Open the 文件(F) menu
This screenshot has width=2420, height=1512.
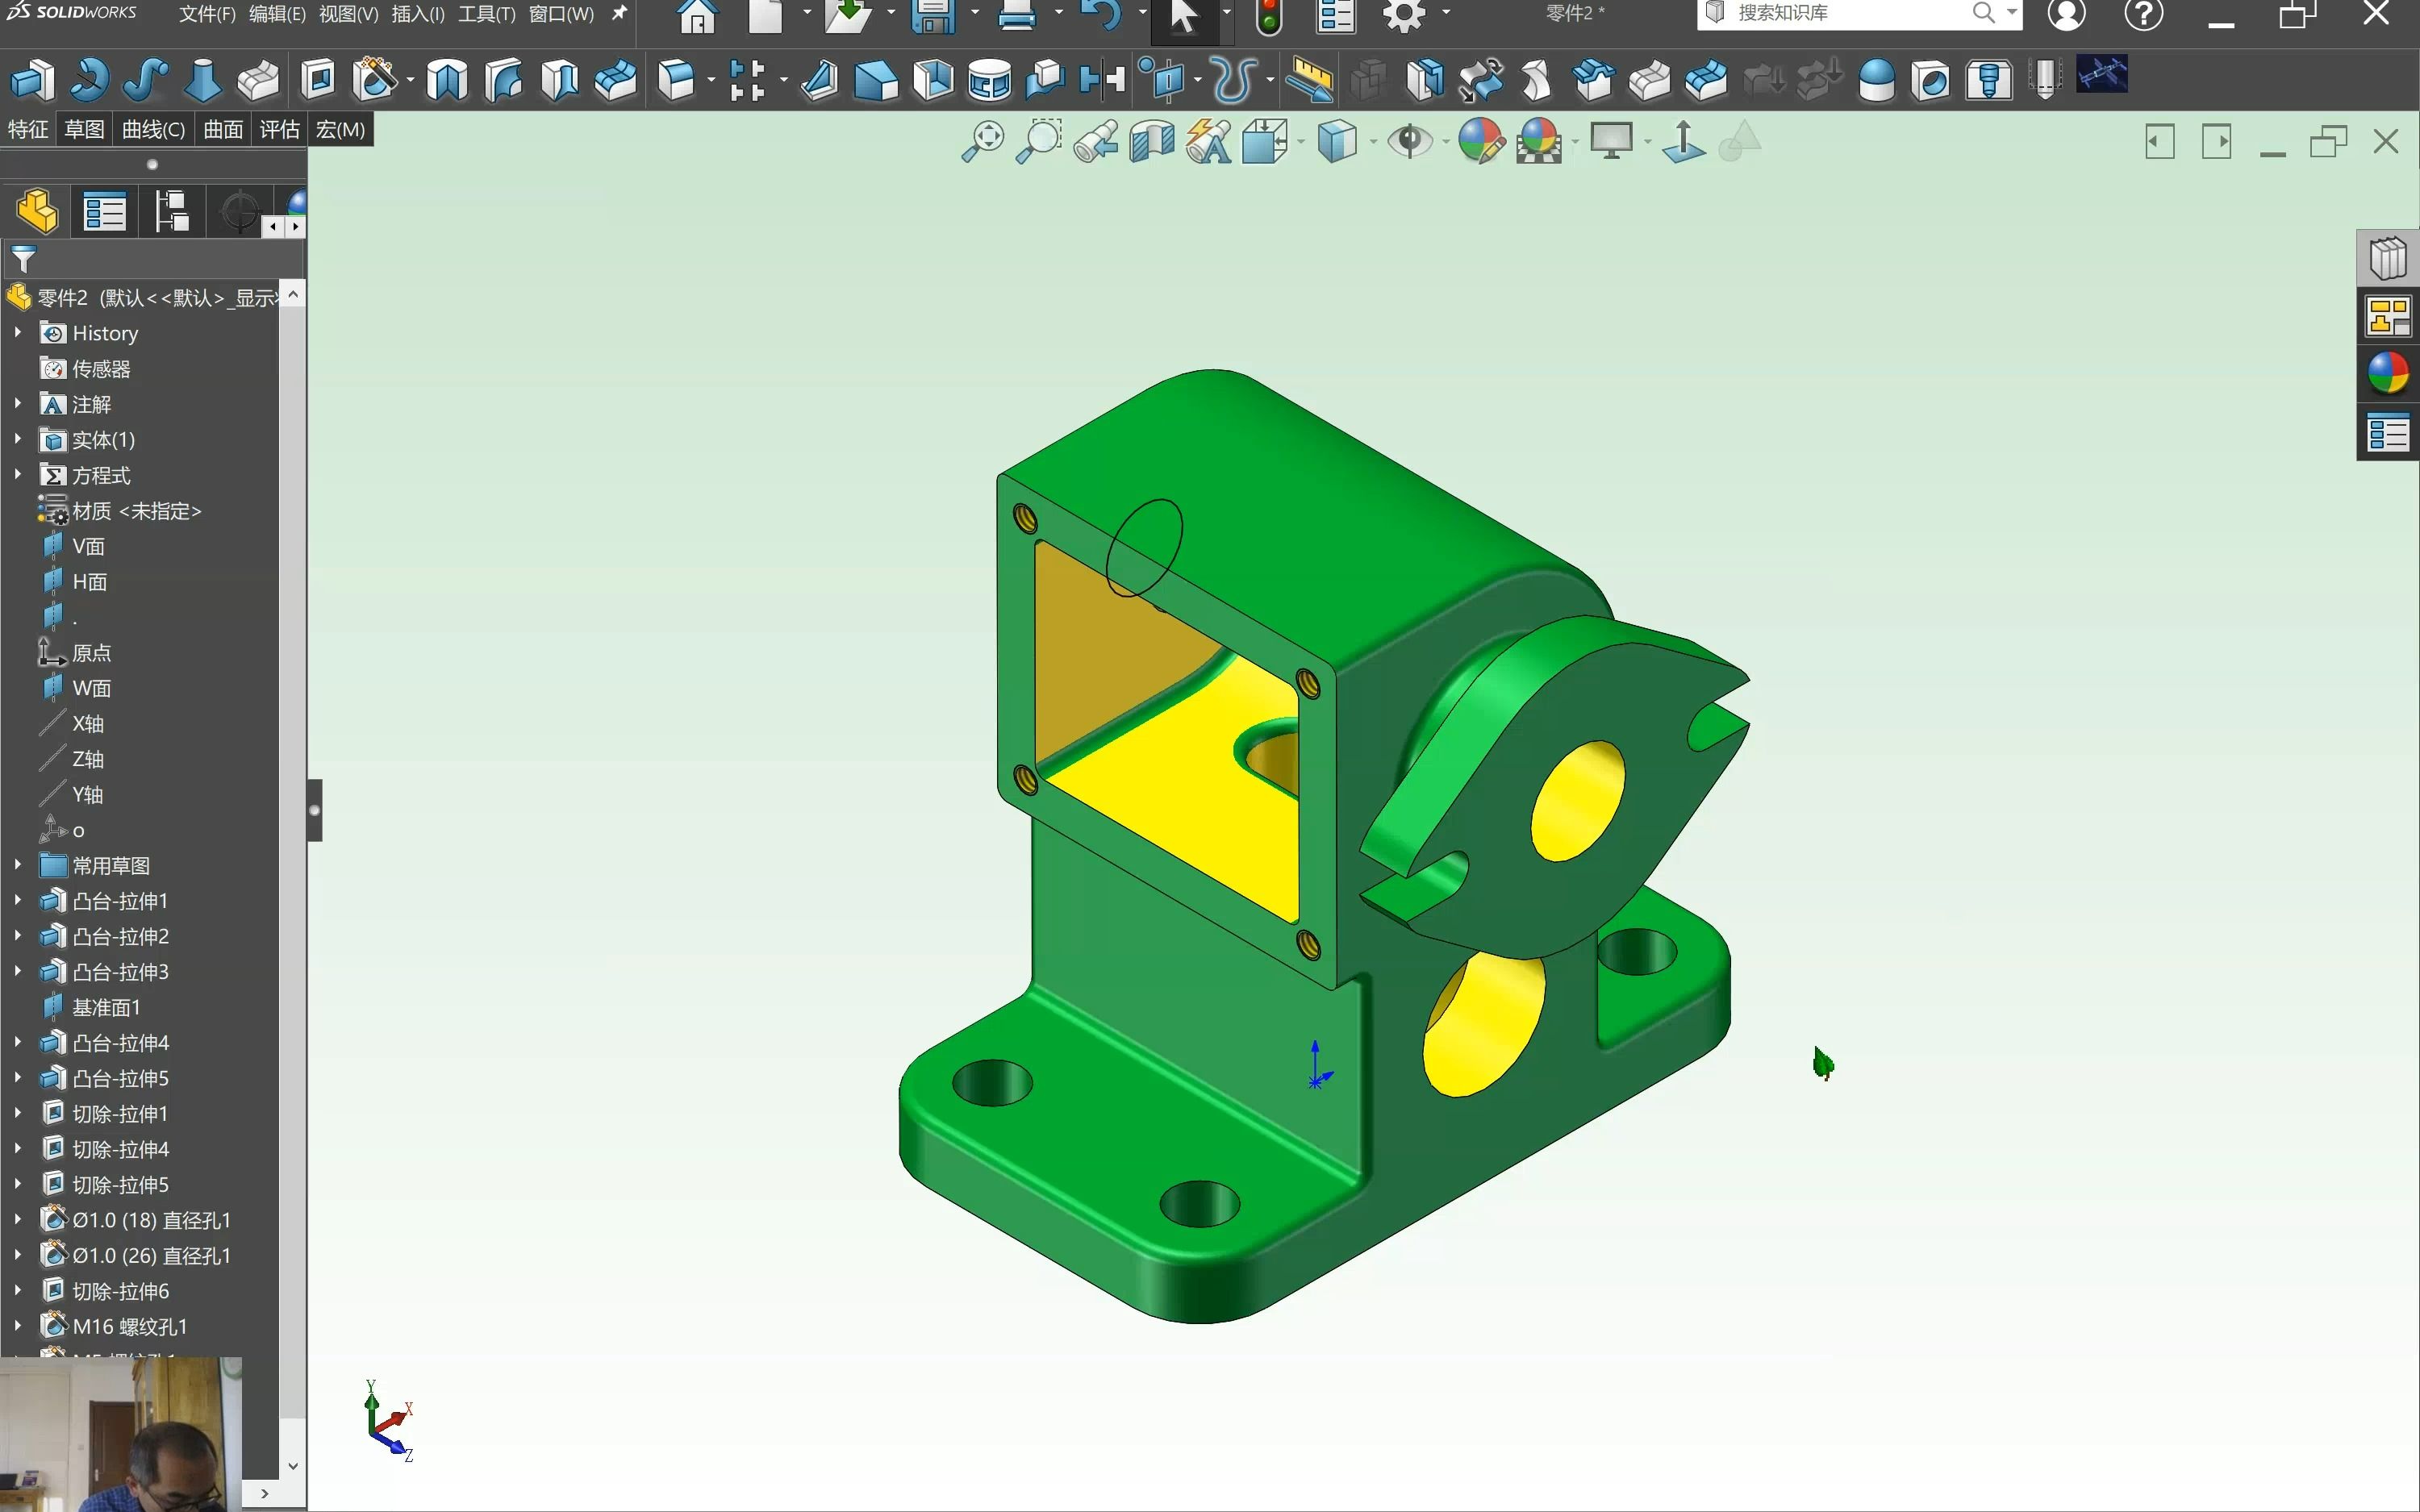[207, 14]
